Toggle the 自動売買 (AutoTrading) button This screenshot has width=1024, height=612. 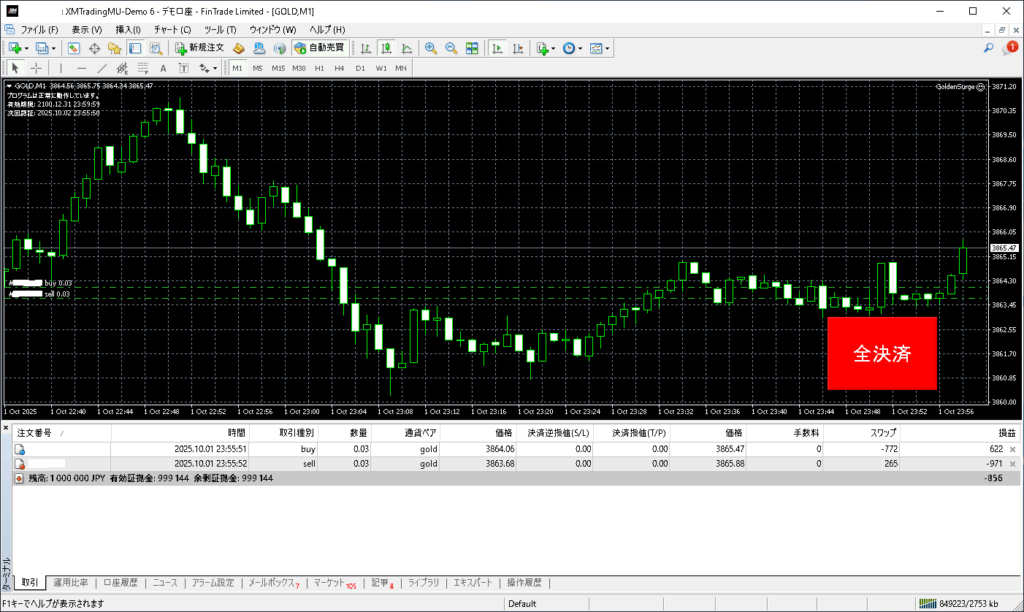[x=319, y=48]
